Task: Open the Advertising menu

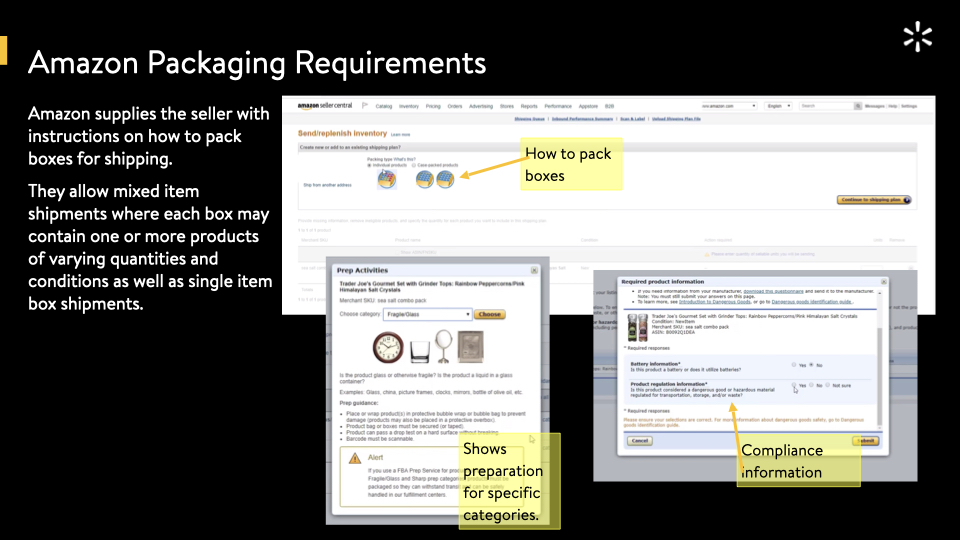Action: (481, 106)
